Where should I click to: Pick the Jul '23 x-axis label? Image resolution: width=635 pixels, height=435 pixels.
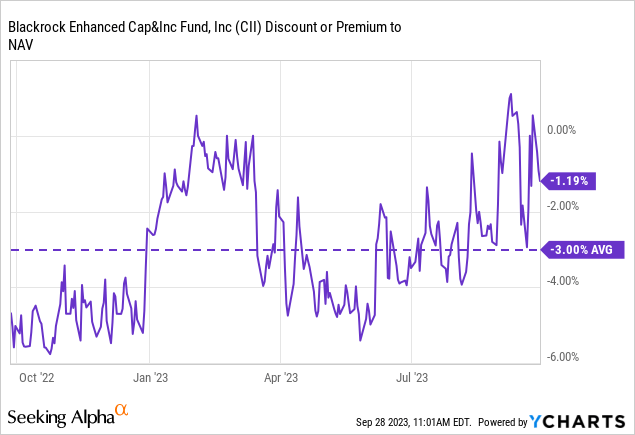pyautogui.click(x=413, y=378)
